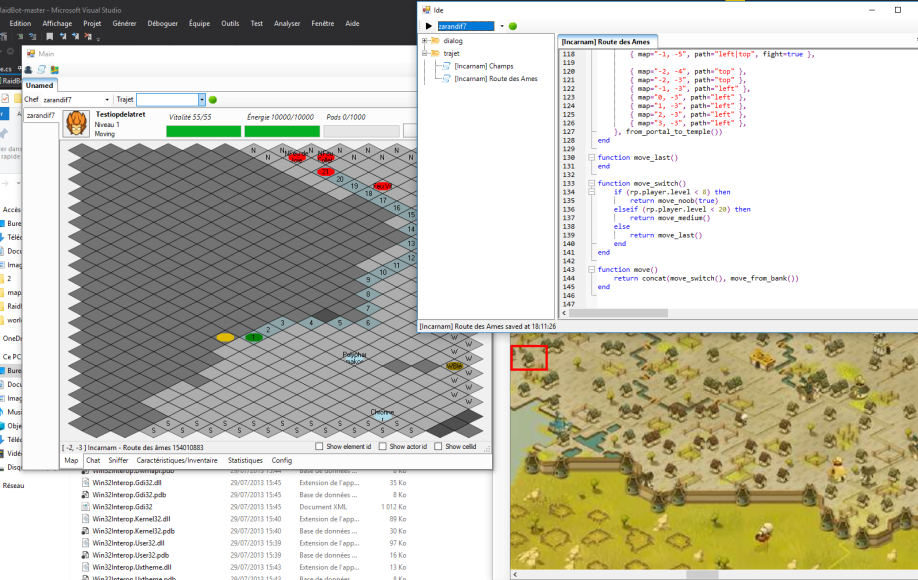The width and height of the screenshot is (918, 580).
Task: Click next bookmark icon in Visual Studio toolbar
Action: click(x=76, y=36)
